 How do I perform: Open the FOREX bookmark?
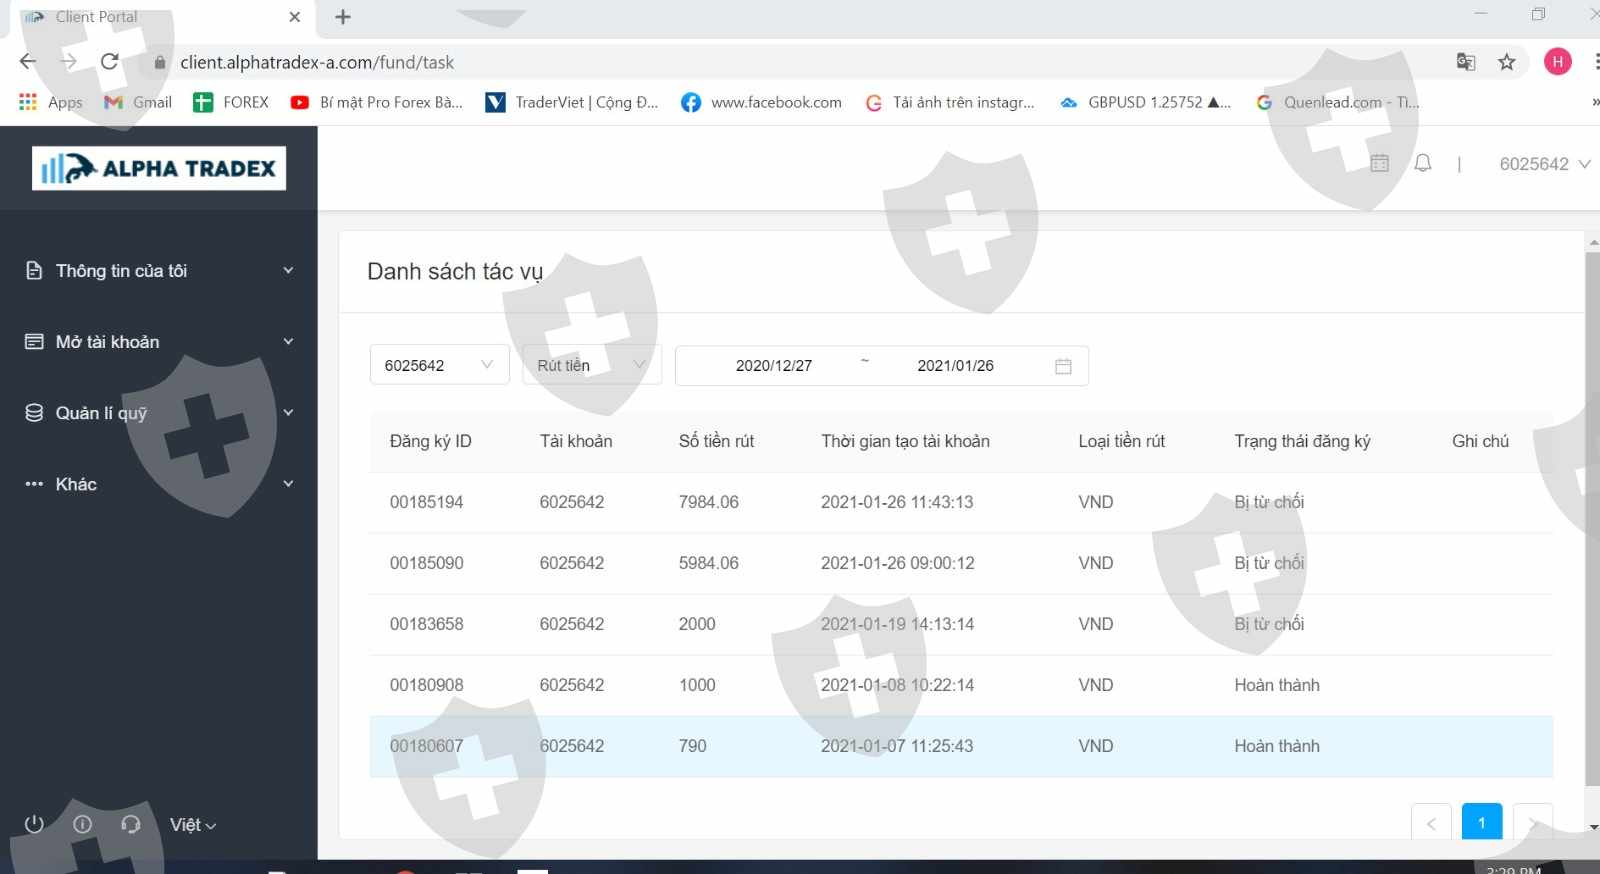pos(231,102)
